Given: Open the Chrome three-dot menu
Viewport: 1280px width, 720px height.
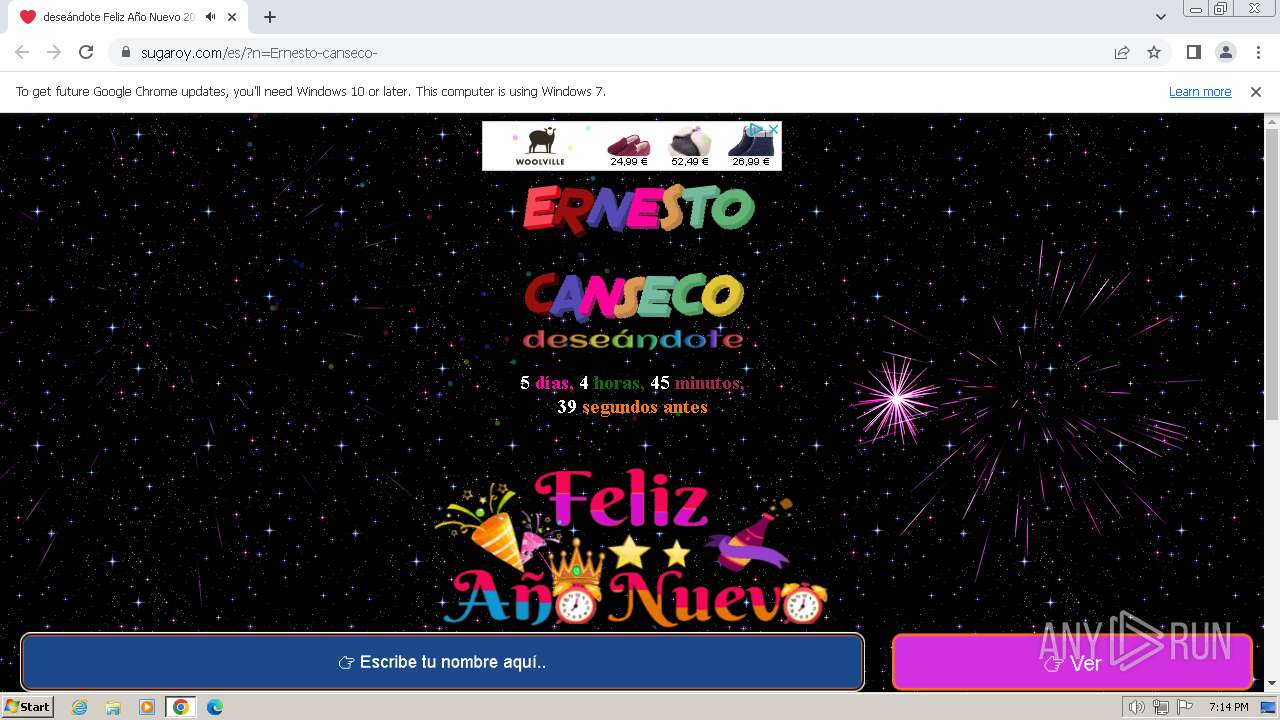Looking at the screenshot, I should (1258, 53).
